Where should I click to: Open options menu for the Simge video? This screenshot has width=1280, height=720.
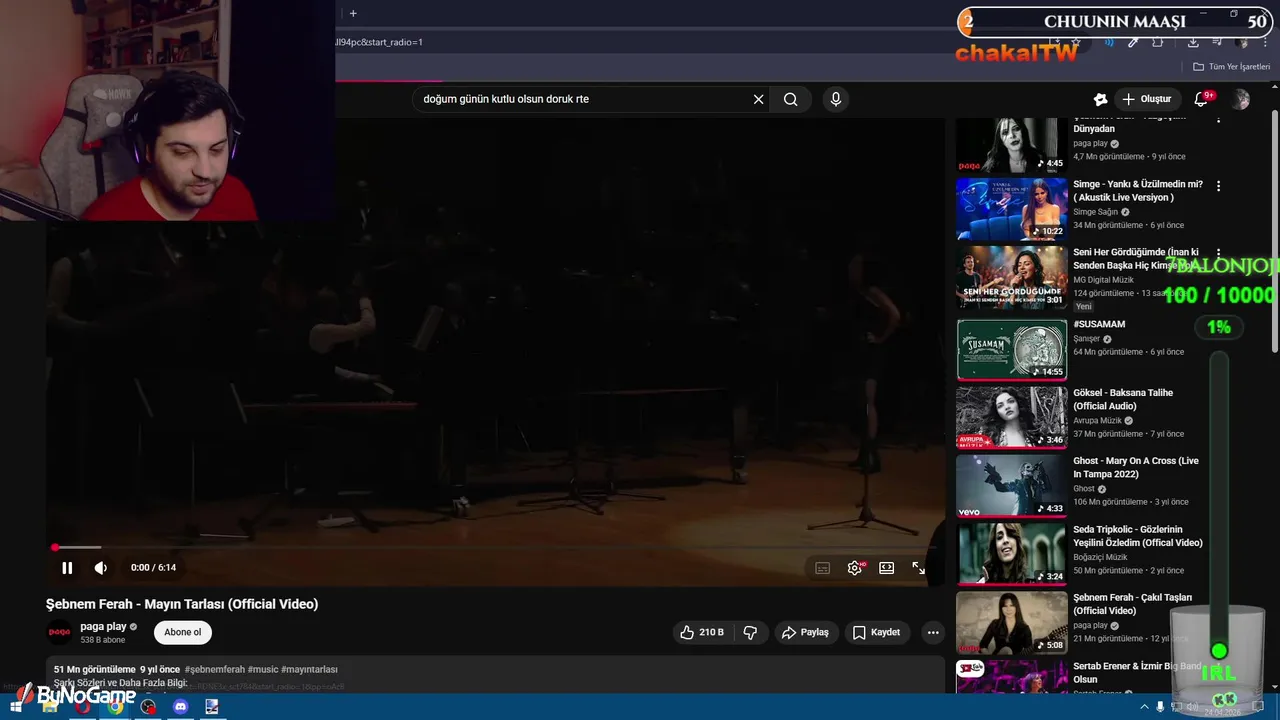[x=1218, y=186]
